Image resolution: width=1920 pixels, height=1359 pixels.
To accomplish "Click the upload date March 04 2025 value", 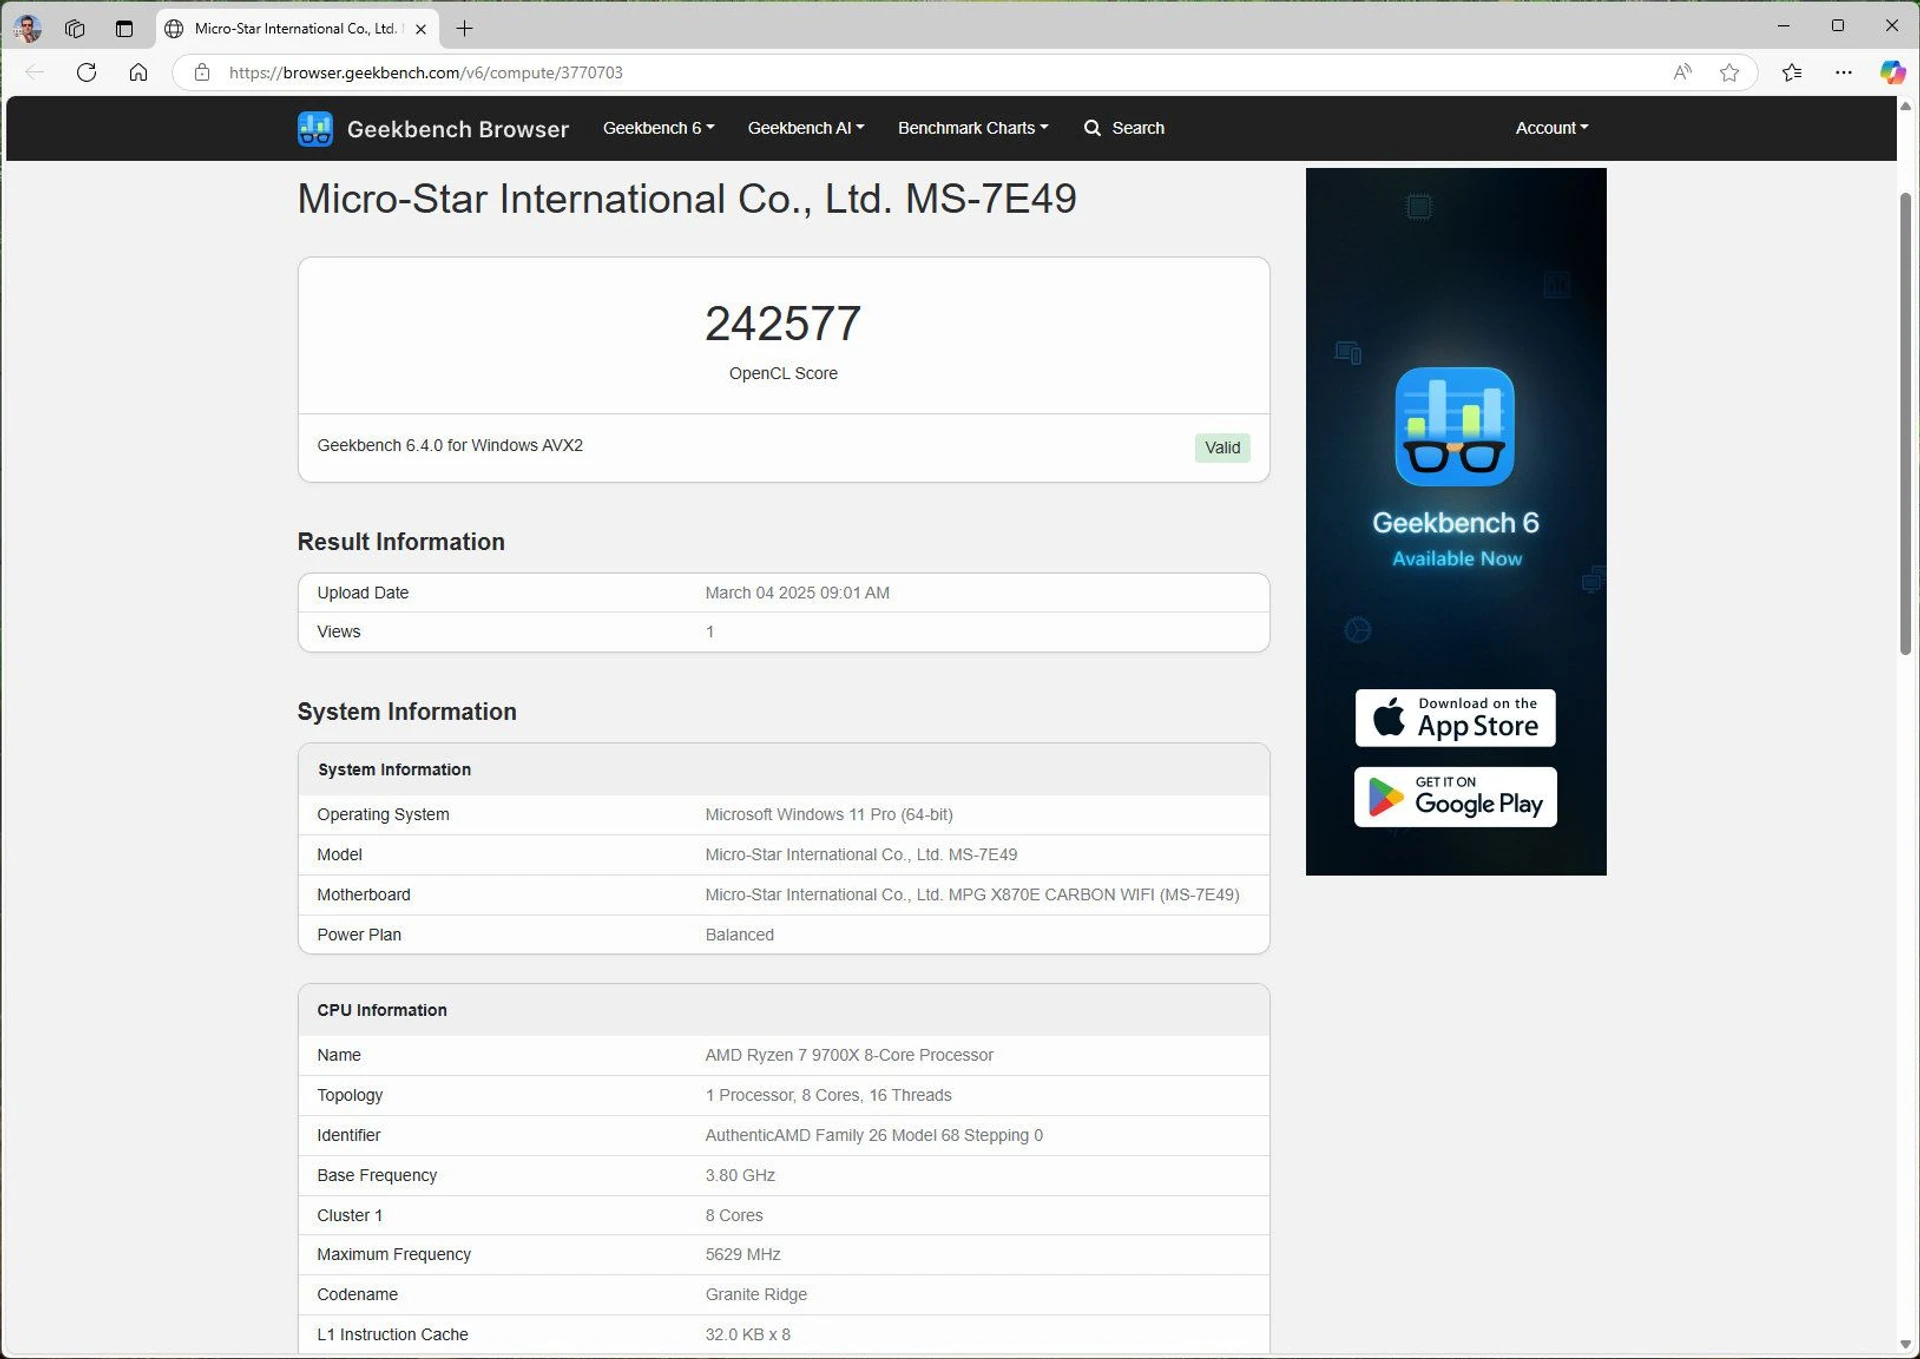I will point(797,593).
